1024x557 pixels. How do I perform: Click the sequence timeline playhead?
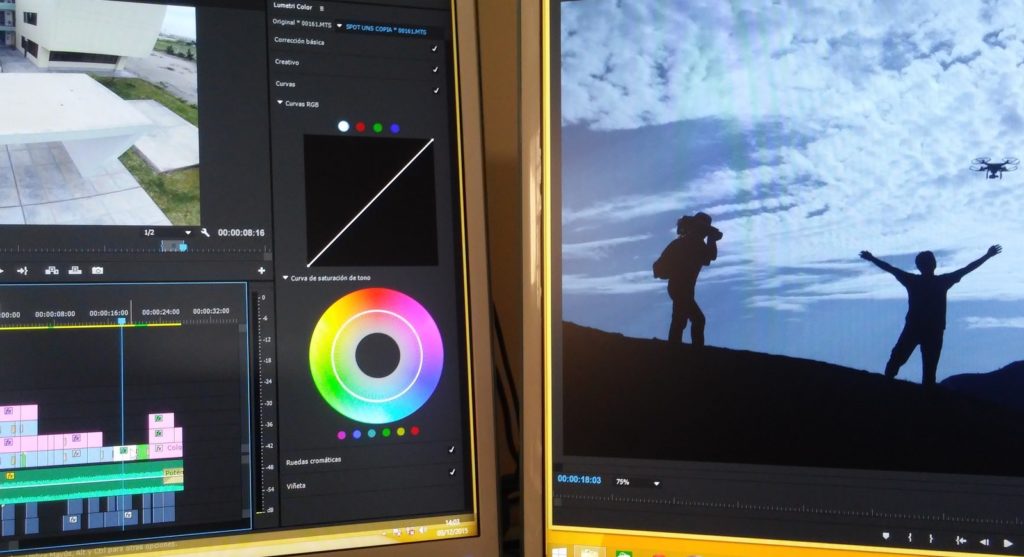click(x=121, y=321)
